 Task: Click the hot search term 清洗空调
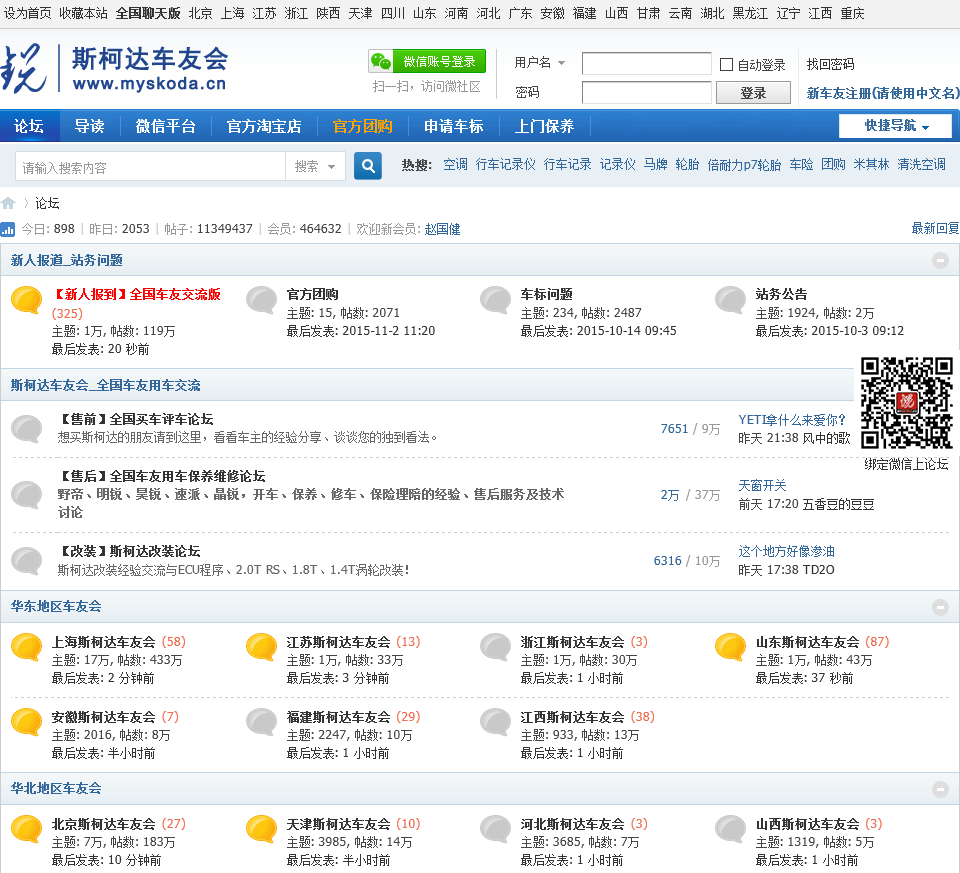click(921, 164)
